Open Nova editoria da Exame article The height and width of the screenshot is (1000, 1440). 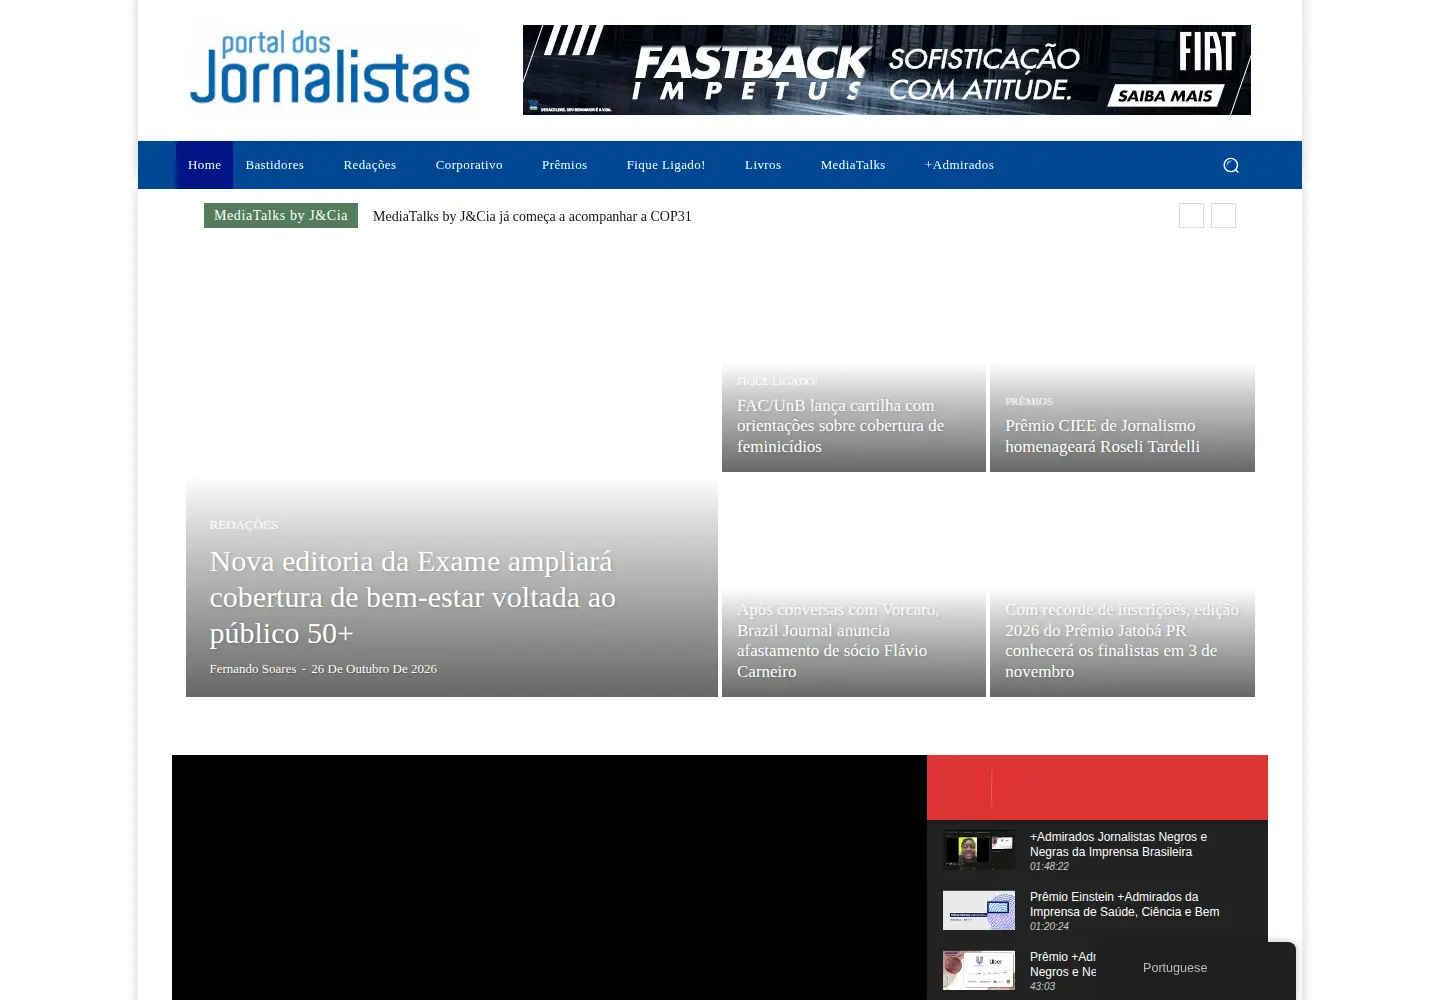412,597
